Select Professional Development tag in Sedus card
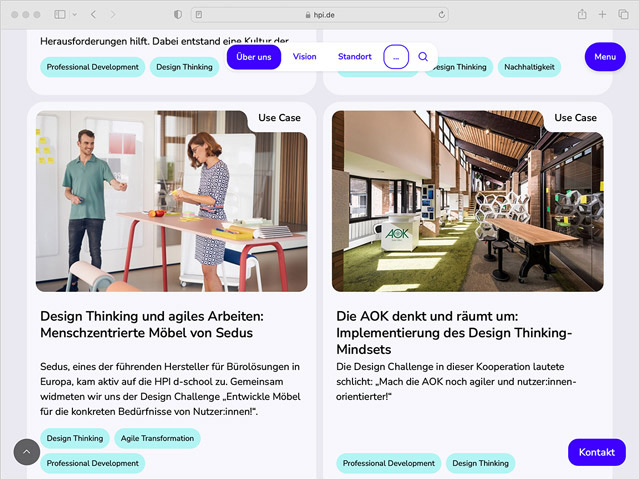 point(93,463)
